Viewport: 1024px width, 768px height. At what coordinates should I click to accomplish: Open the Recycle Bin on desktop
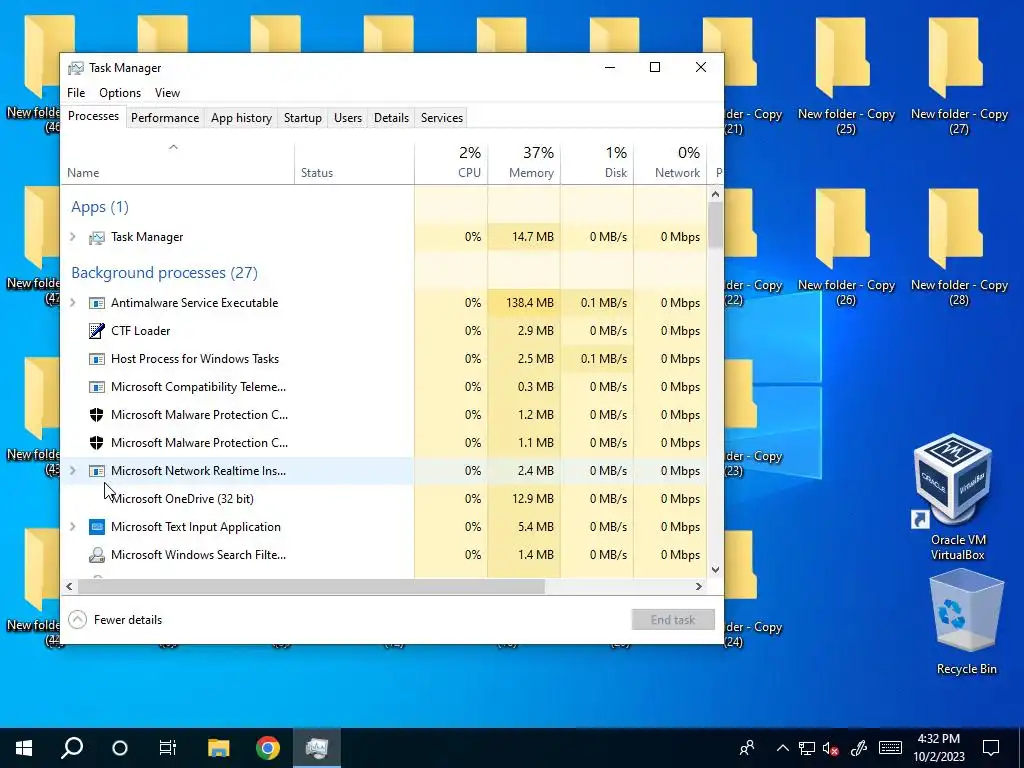click(x=967, y=622)
